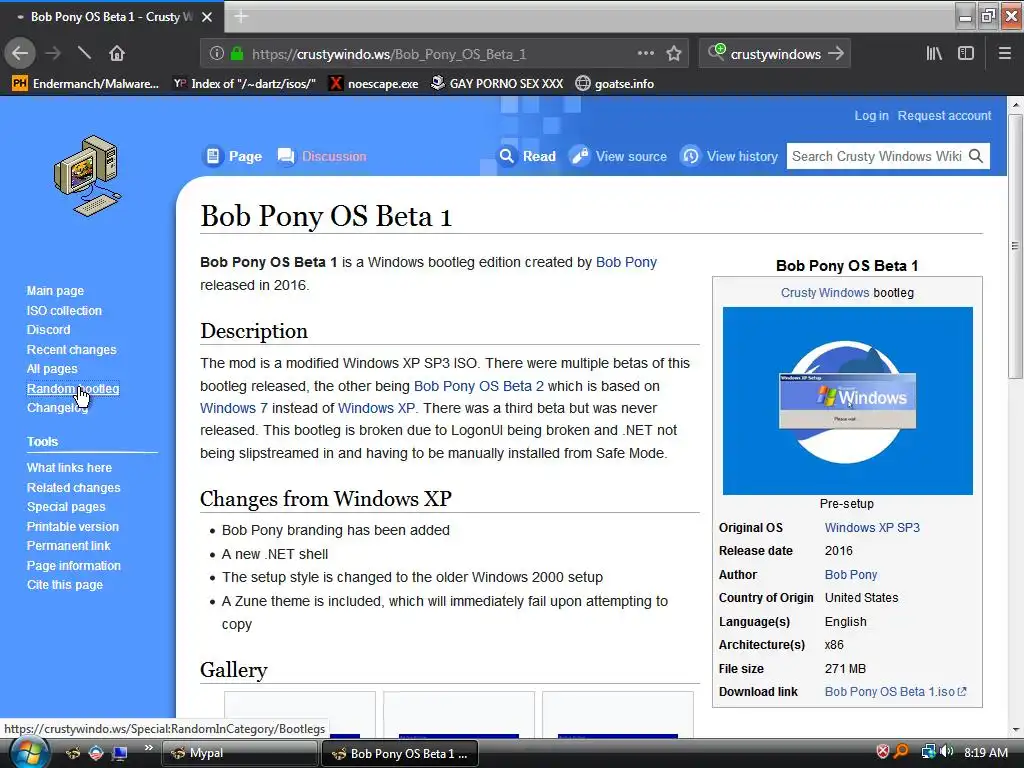Open Recent changes in sidebar
This screenshot has height=768, width=1024.
coord(71,349)
